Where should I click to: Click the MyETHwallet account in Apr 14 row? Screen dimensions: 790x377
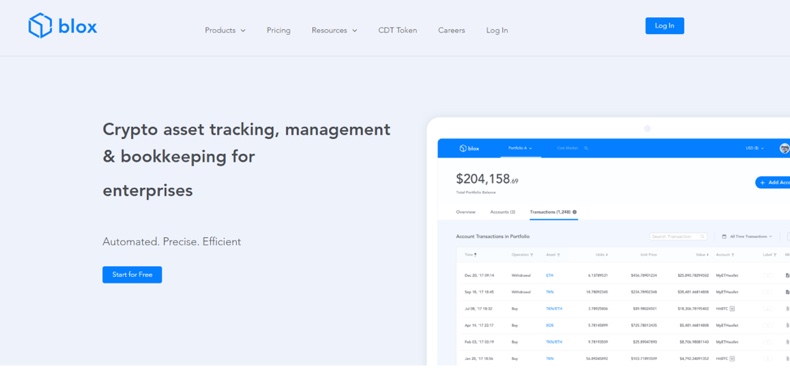click(x=727, y=326)
